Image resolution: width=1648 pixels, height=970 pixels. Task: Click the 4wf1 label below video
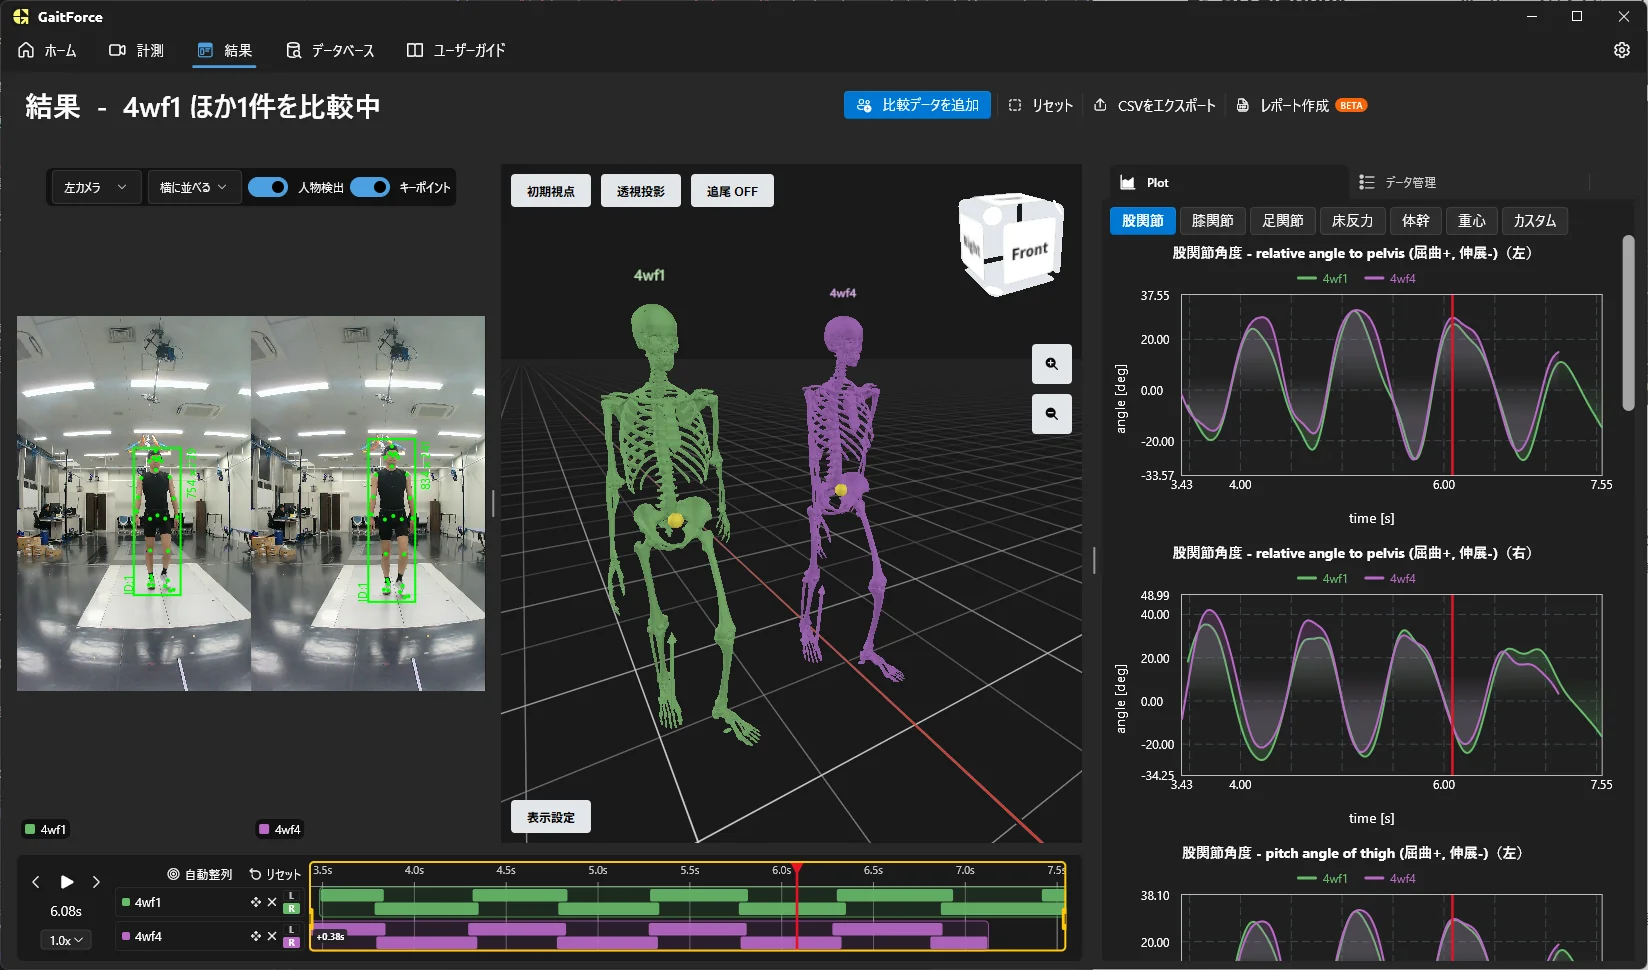click(x=46, y=829)
